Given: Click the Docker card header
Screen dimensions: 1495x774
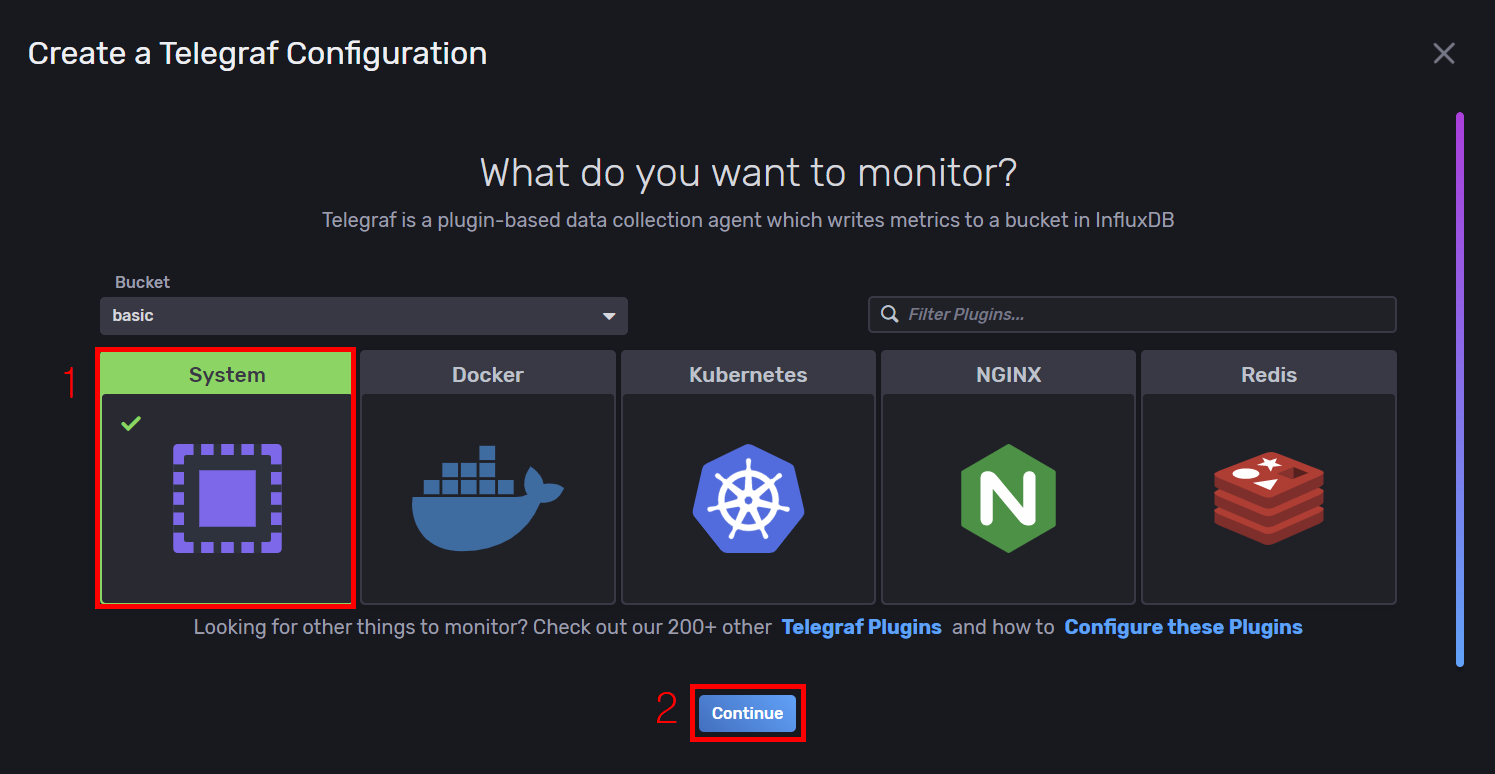Looking at the screenshot, I should click(488, 374).
